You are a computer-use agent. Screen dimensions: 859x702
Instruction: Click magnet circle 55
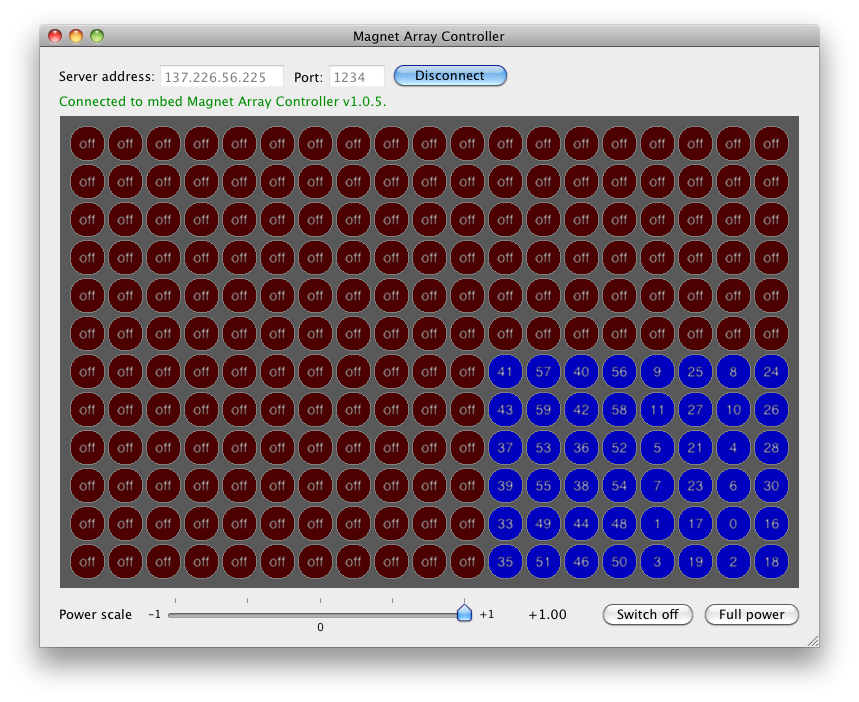543,486
